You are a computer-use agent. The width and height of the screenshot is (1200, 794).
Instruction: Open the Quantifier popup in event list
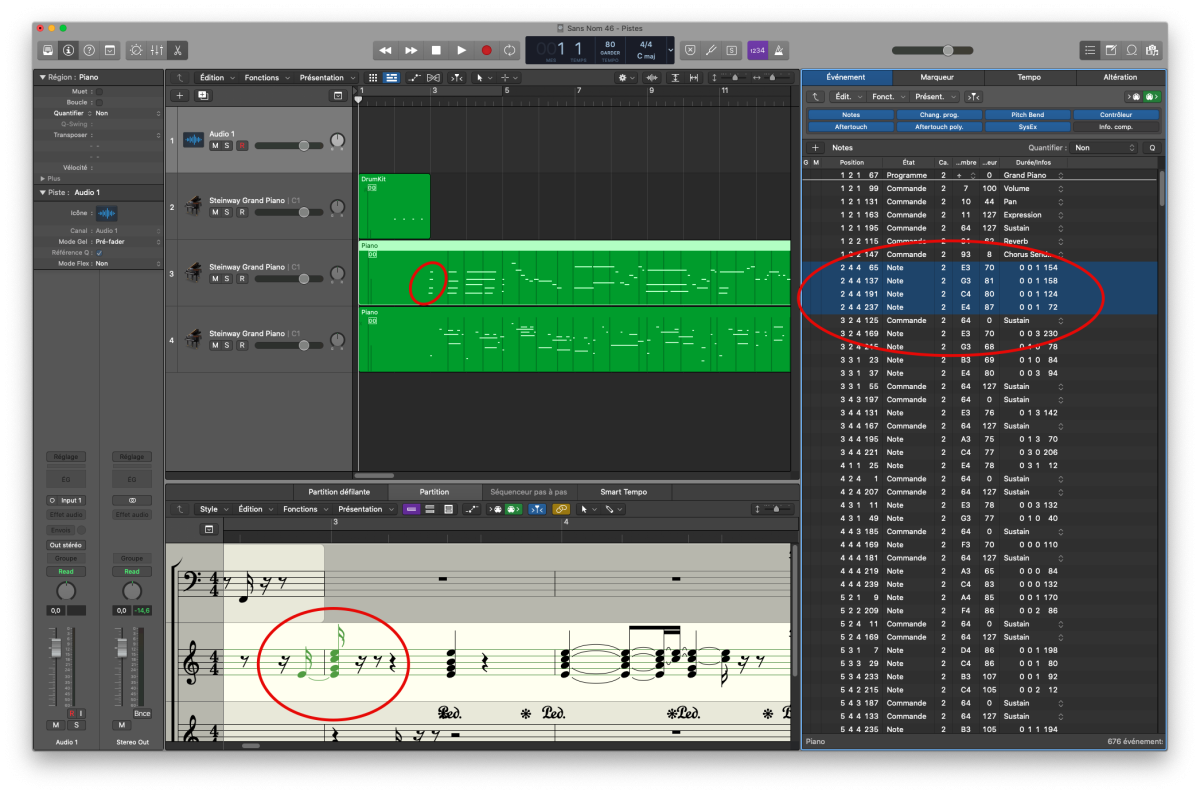pyautogui.click(x=1103, y=147)
